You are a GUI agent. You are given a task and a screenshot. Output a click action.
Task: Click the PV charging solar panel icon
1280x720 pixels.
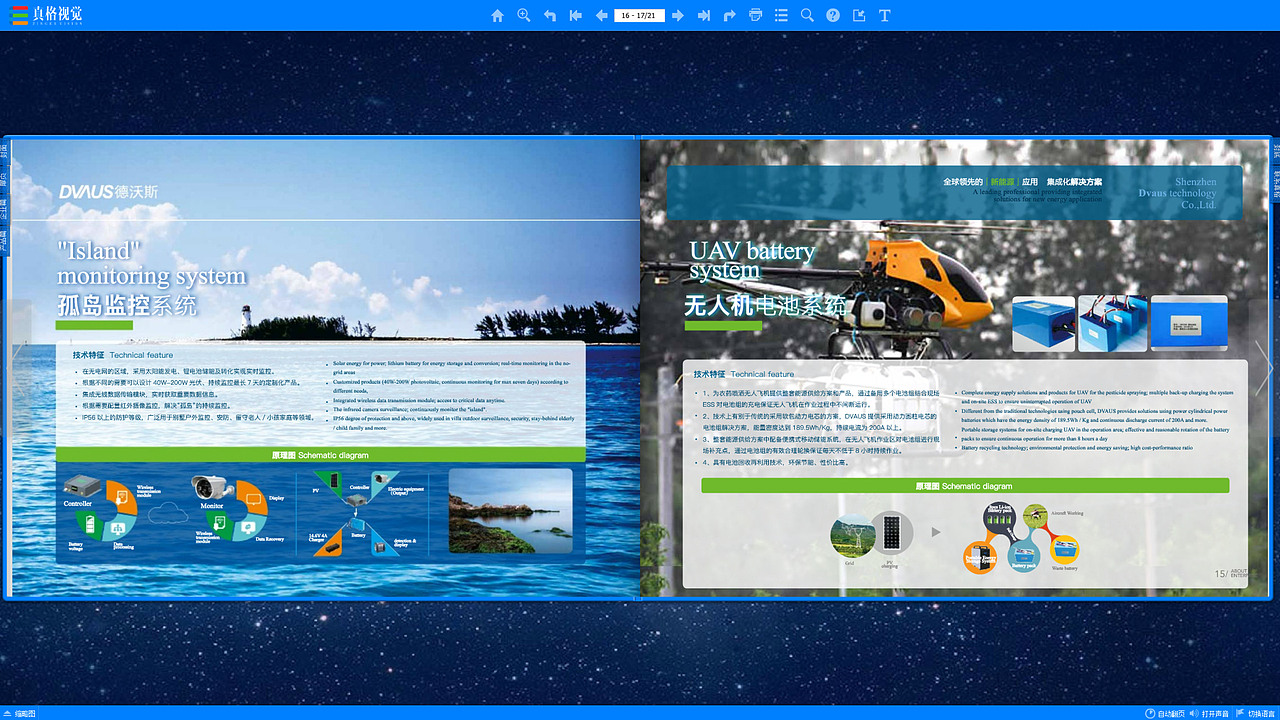[890, 532]
